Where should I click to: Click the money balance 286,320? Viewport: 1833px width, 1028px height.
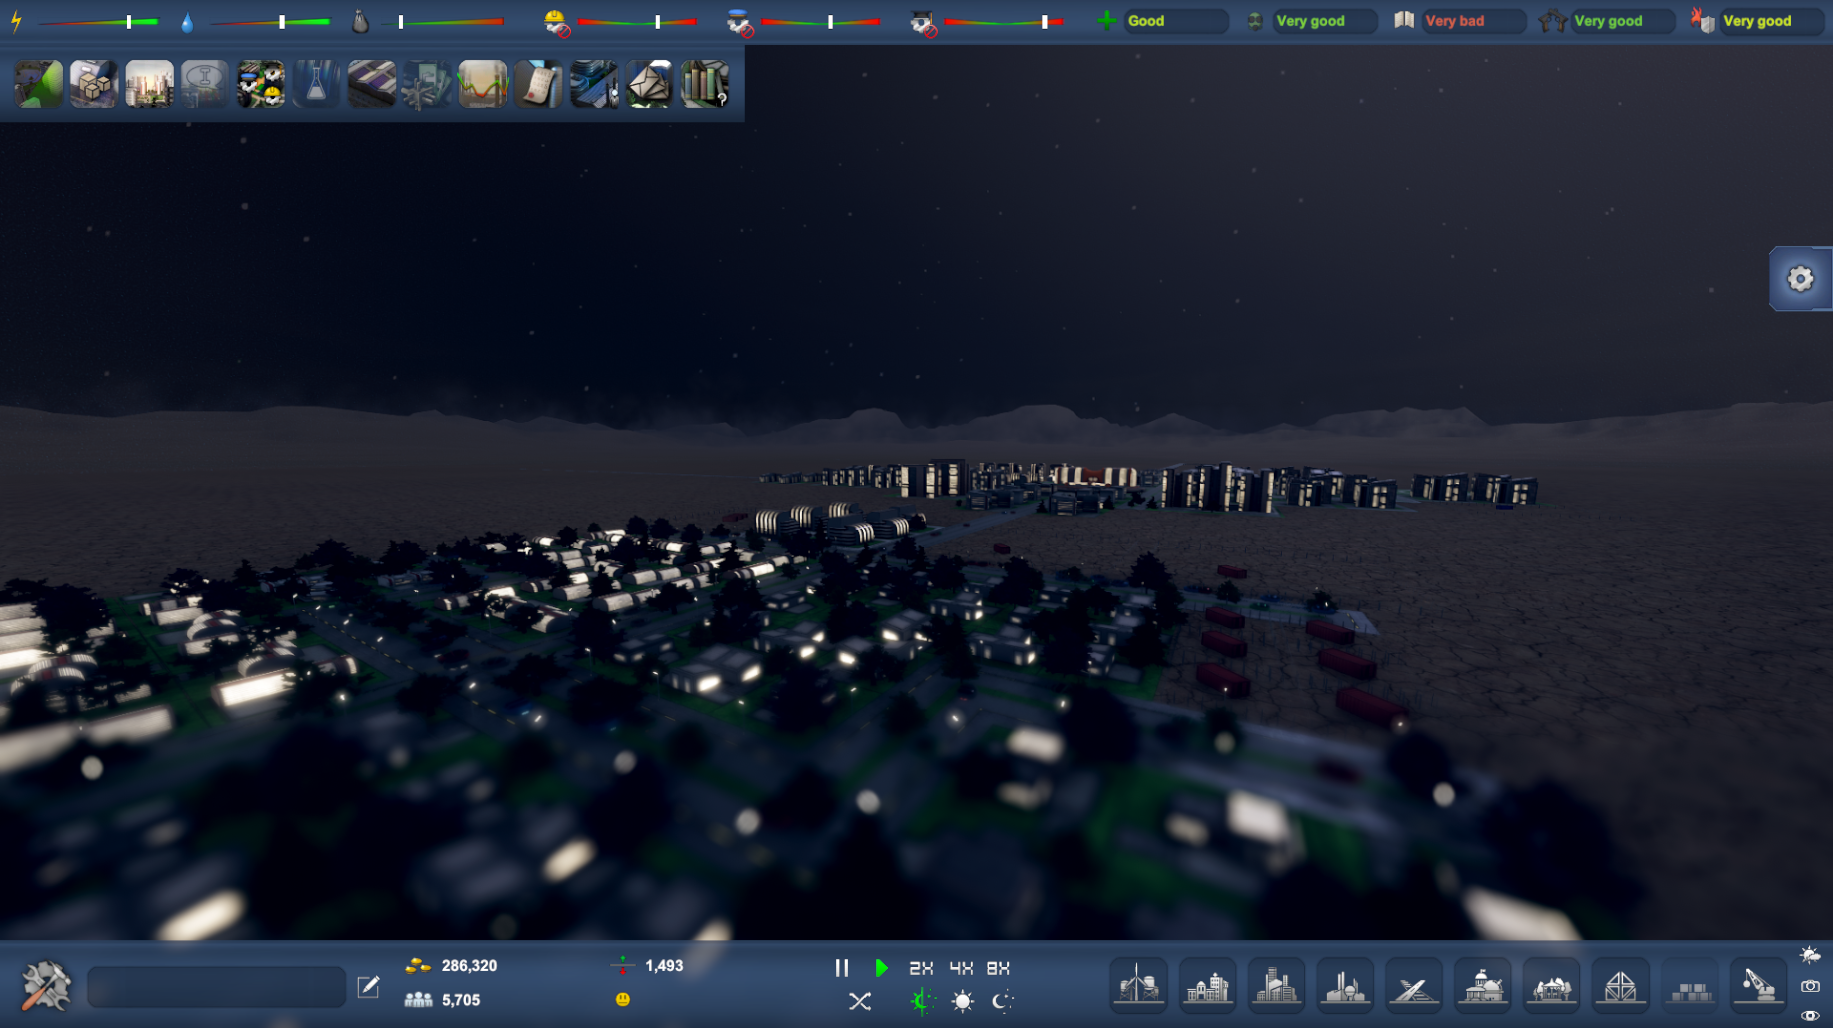click(469, 966)
